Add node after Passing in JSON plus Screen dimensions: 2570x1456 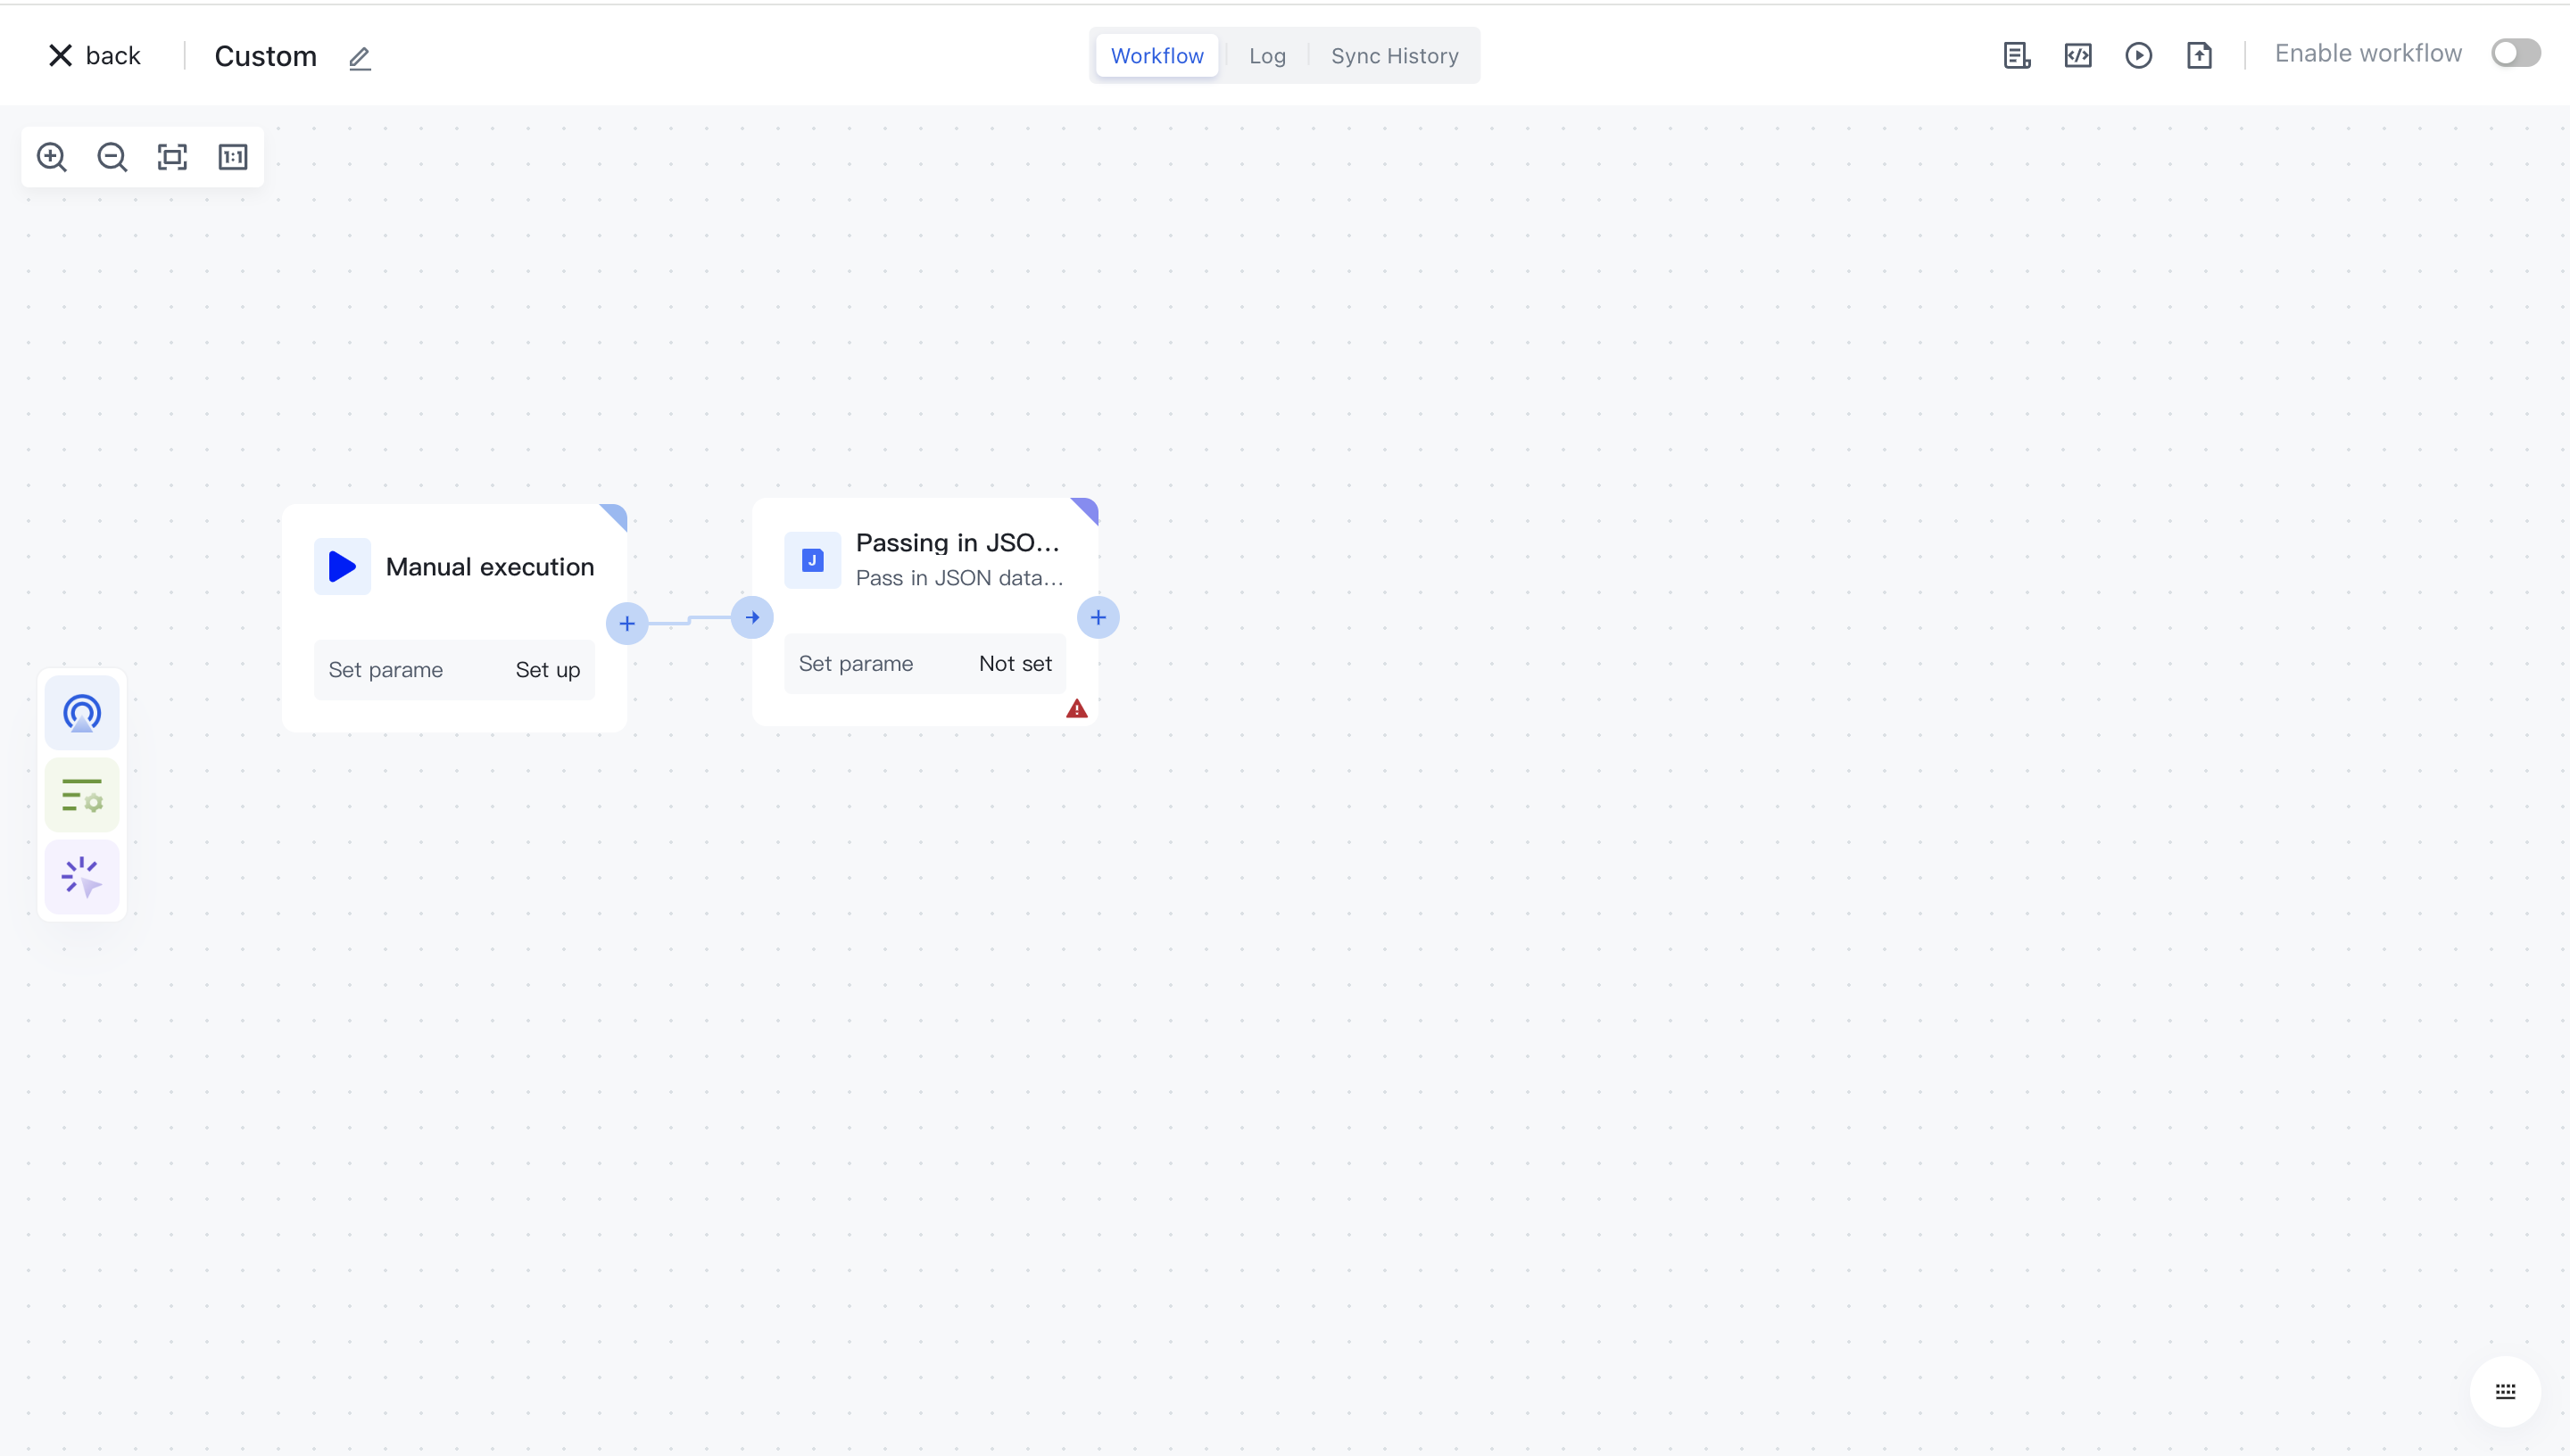1098,618
